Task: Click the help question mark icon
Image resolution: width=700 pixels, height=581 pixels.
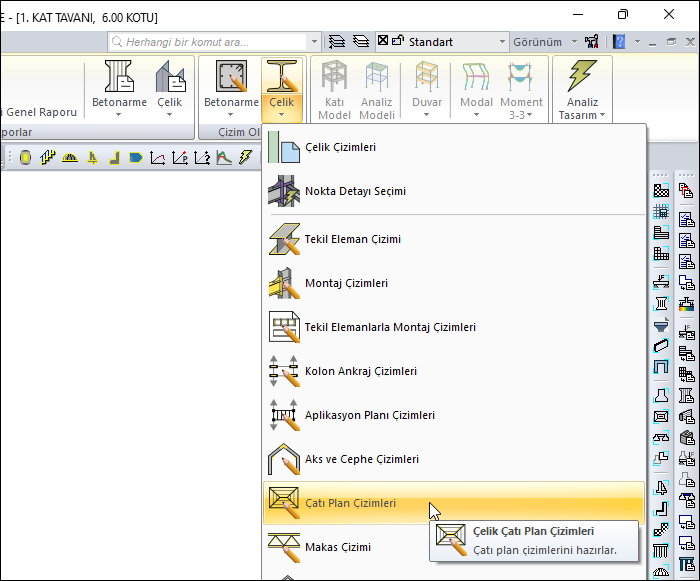Action: [619, 42]
